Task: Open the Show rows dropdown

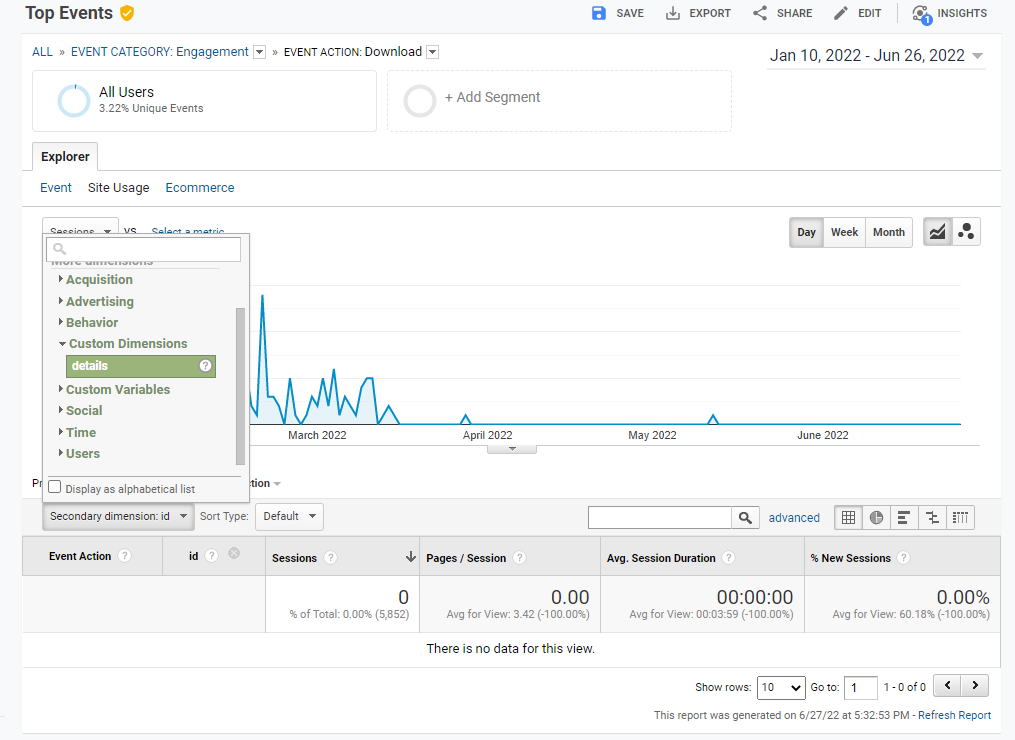Action: (781, 687)
